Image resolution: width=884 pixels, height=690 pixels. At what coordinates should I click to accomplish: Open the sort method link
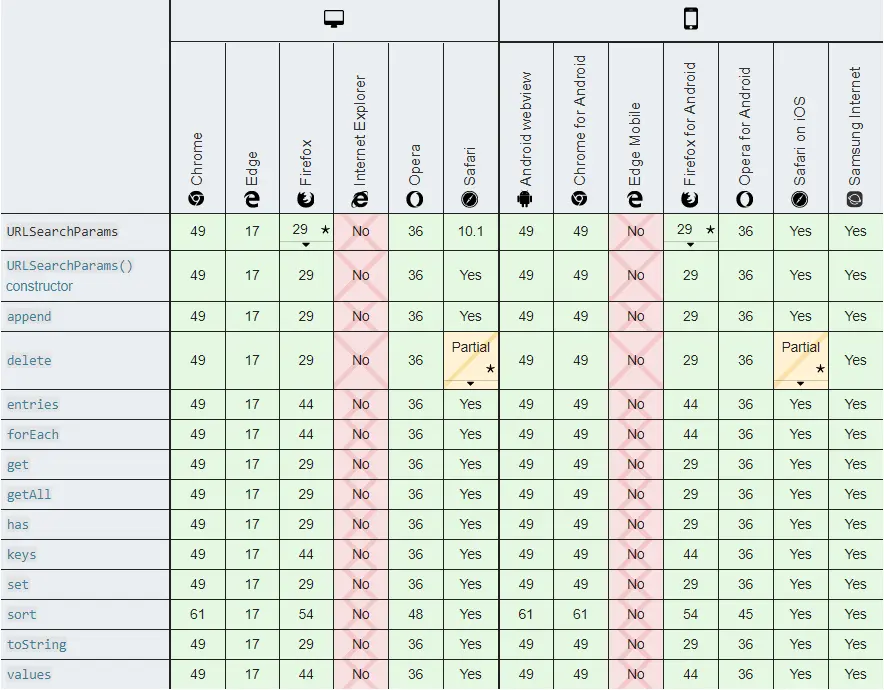pos(21,614)
